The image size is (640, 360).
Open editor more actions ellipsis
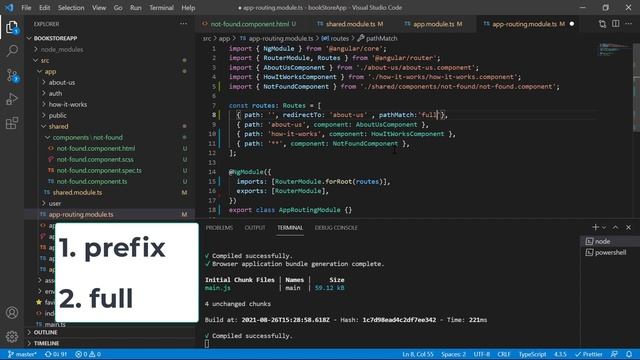tap(629, 24)
